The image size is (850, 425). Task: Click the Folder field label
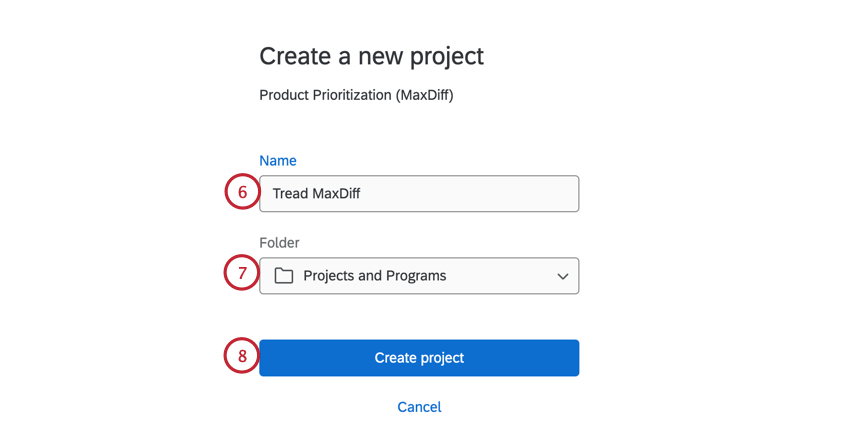pos(279,243)
